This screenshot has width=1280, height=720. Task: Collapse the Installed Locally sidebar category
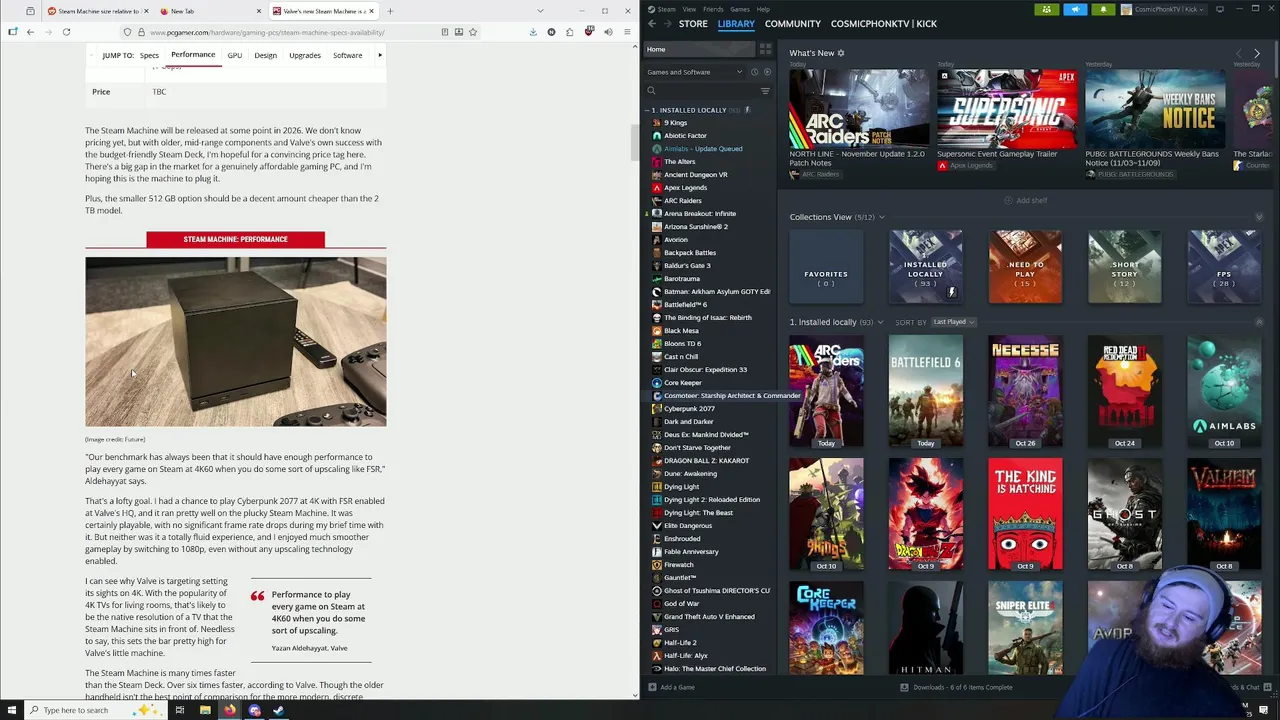(x=647, y=110)
